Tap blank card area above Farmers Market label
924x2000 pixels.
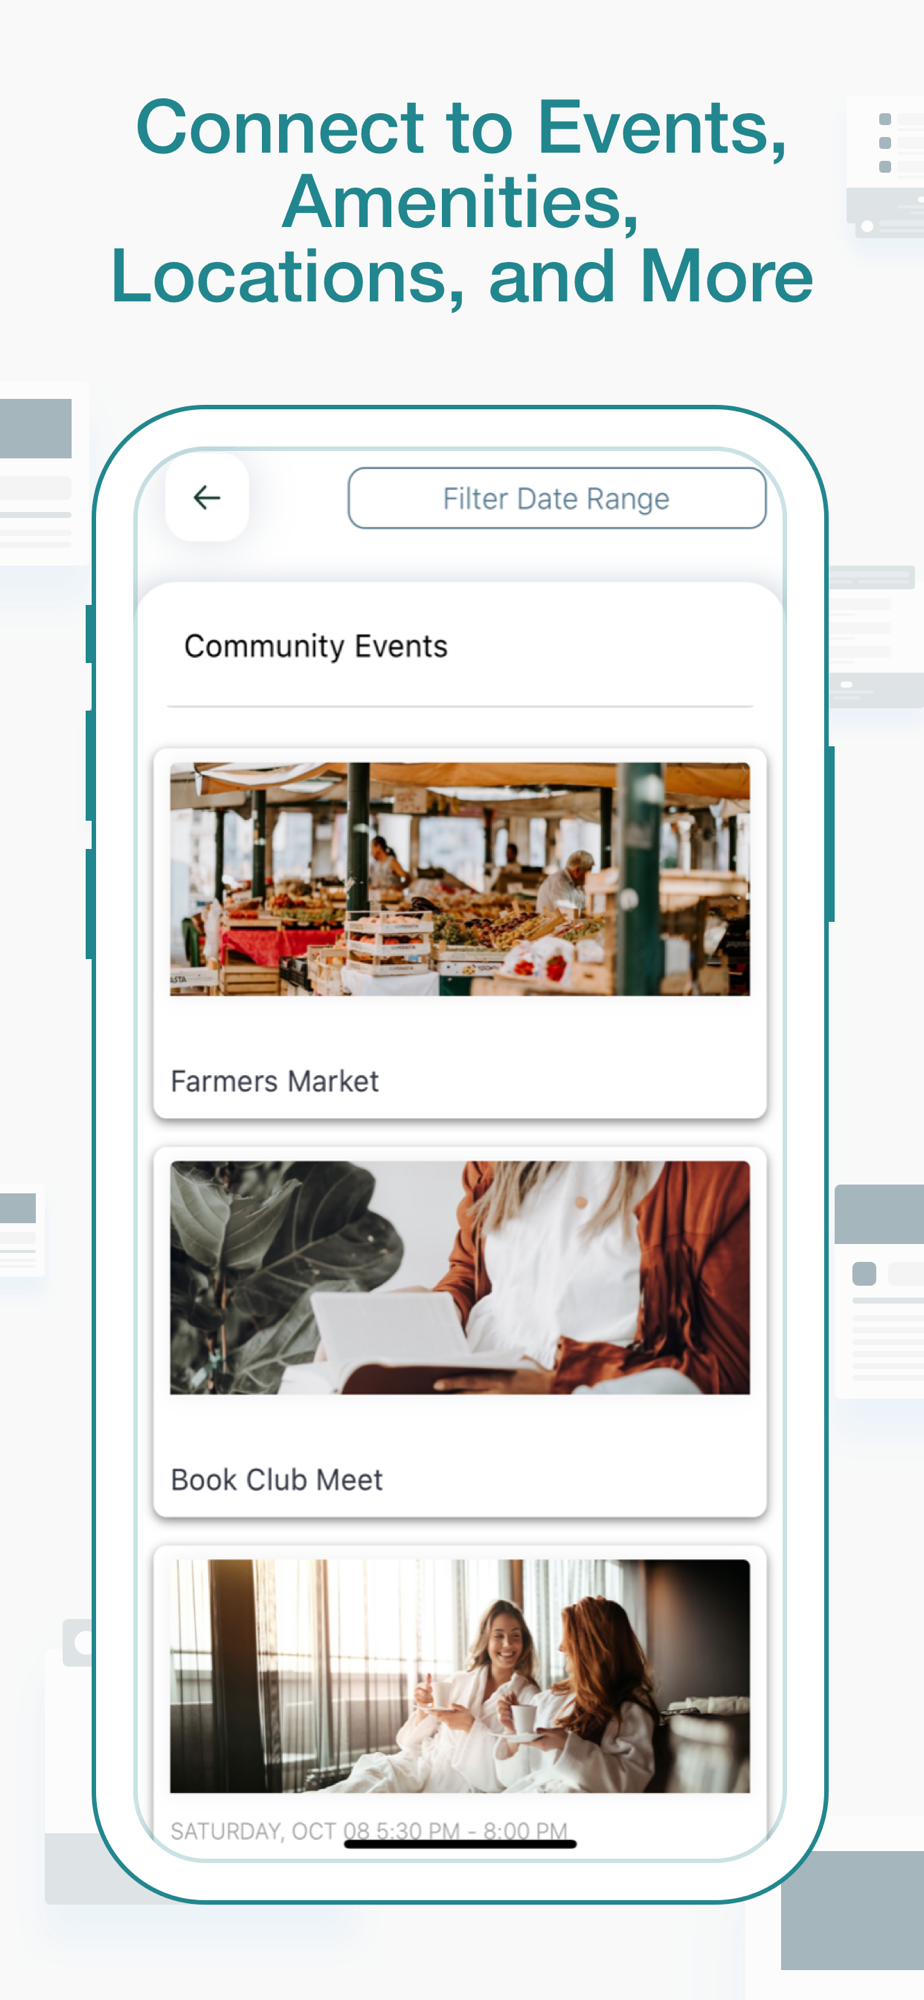460,1028
